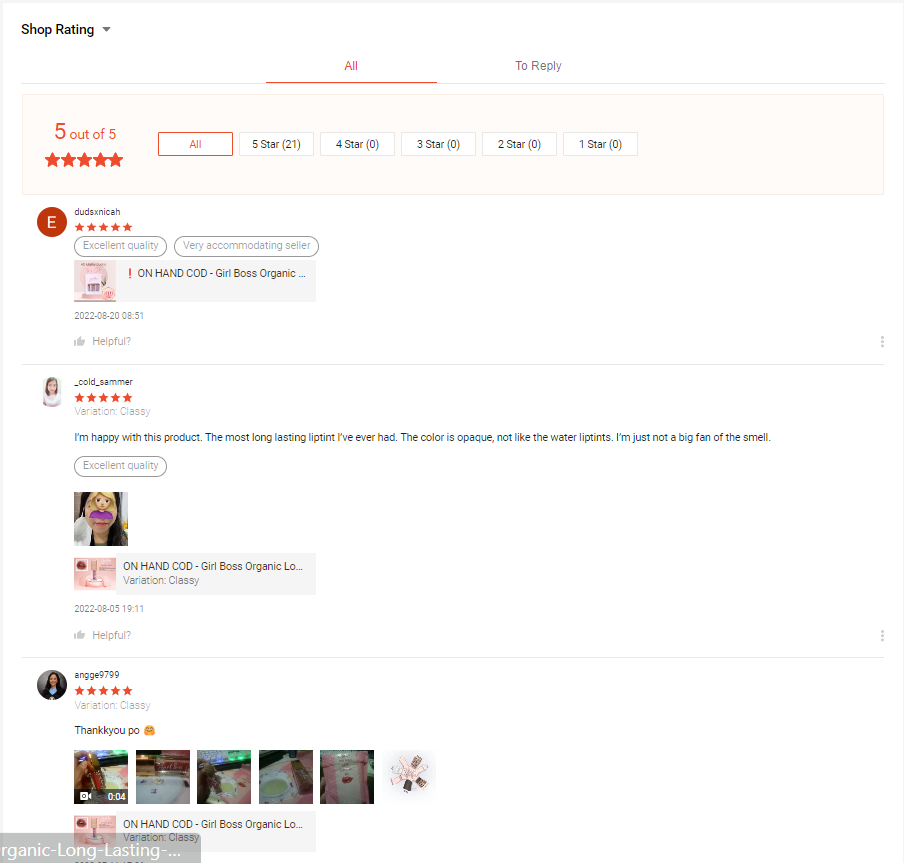Viewport: 904px width, 863px height.
Task: Filter reviews by 4 Star (0)
Action: pos(357,144)
